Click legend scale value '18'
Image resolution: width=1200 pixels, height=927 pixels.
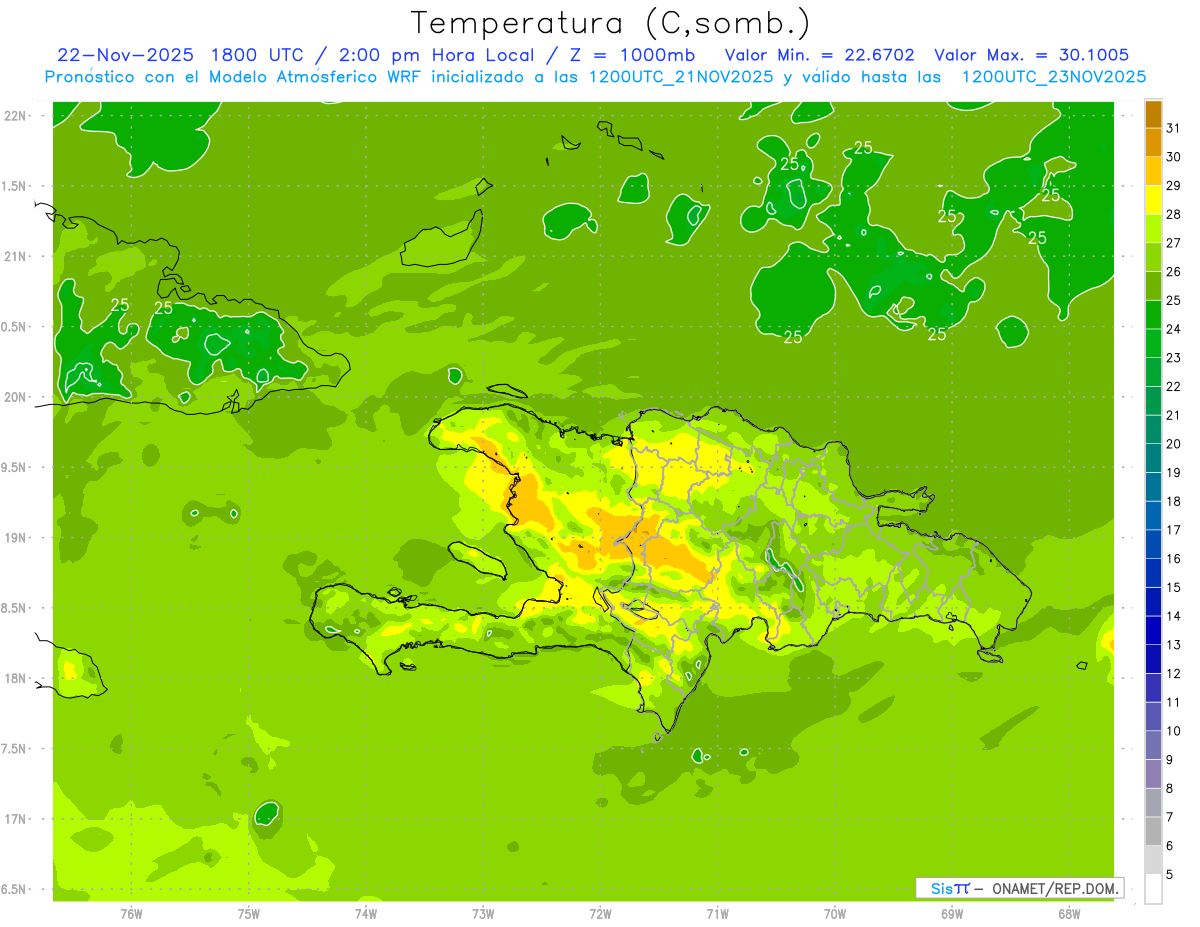tap(1173, 502)
